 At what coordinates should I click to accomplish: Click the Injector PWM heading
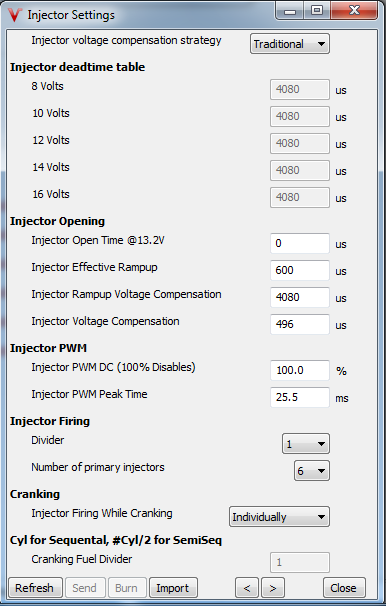[x=48, y=348]
